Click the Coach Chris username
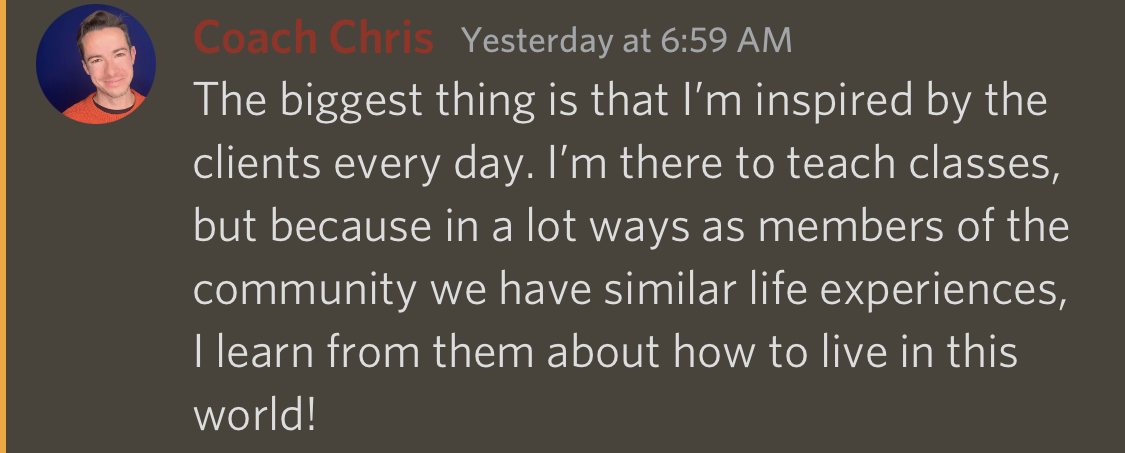This screenshot has width=1125, height=453. (314, 38)
